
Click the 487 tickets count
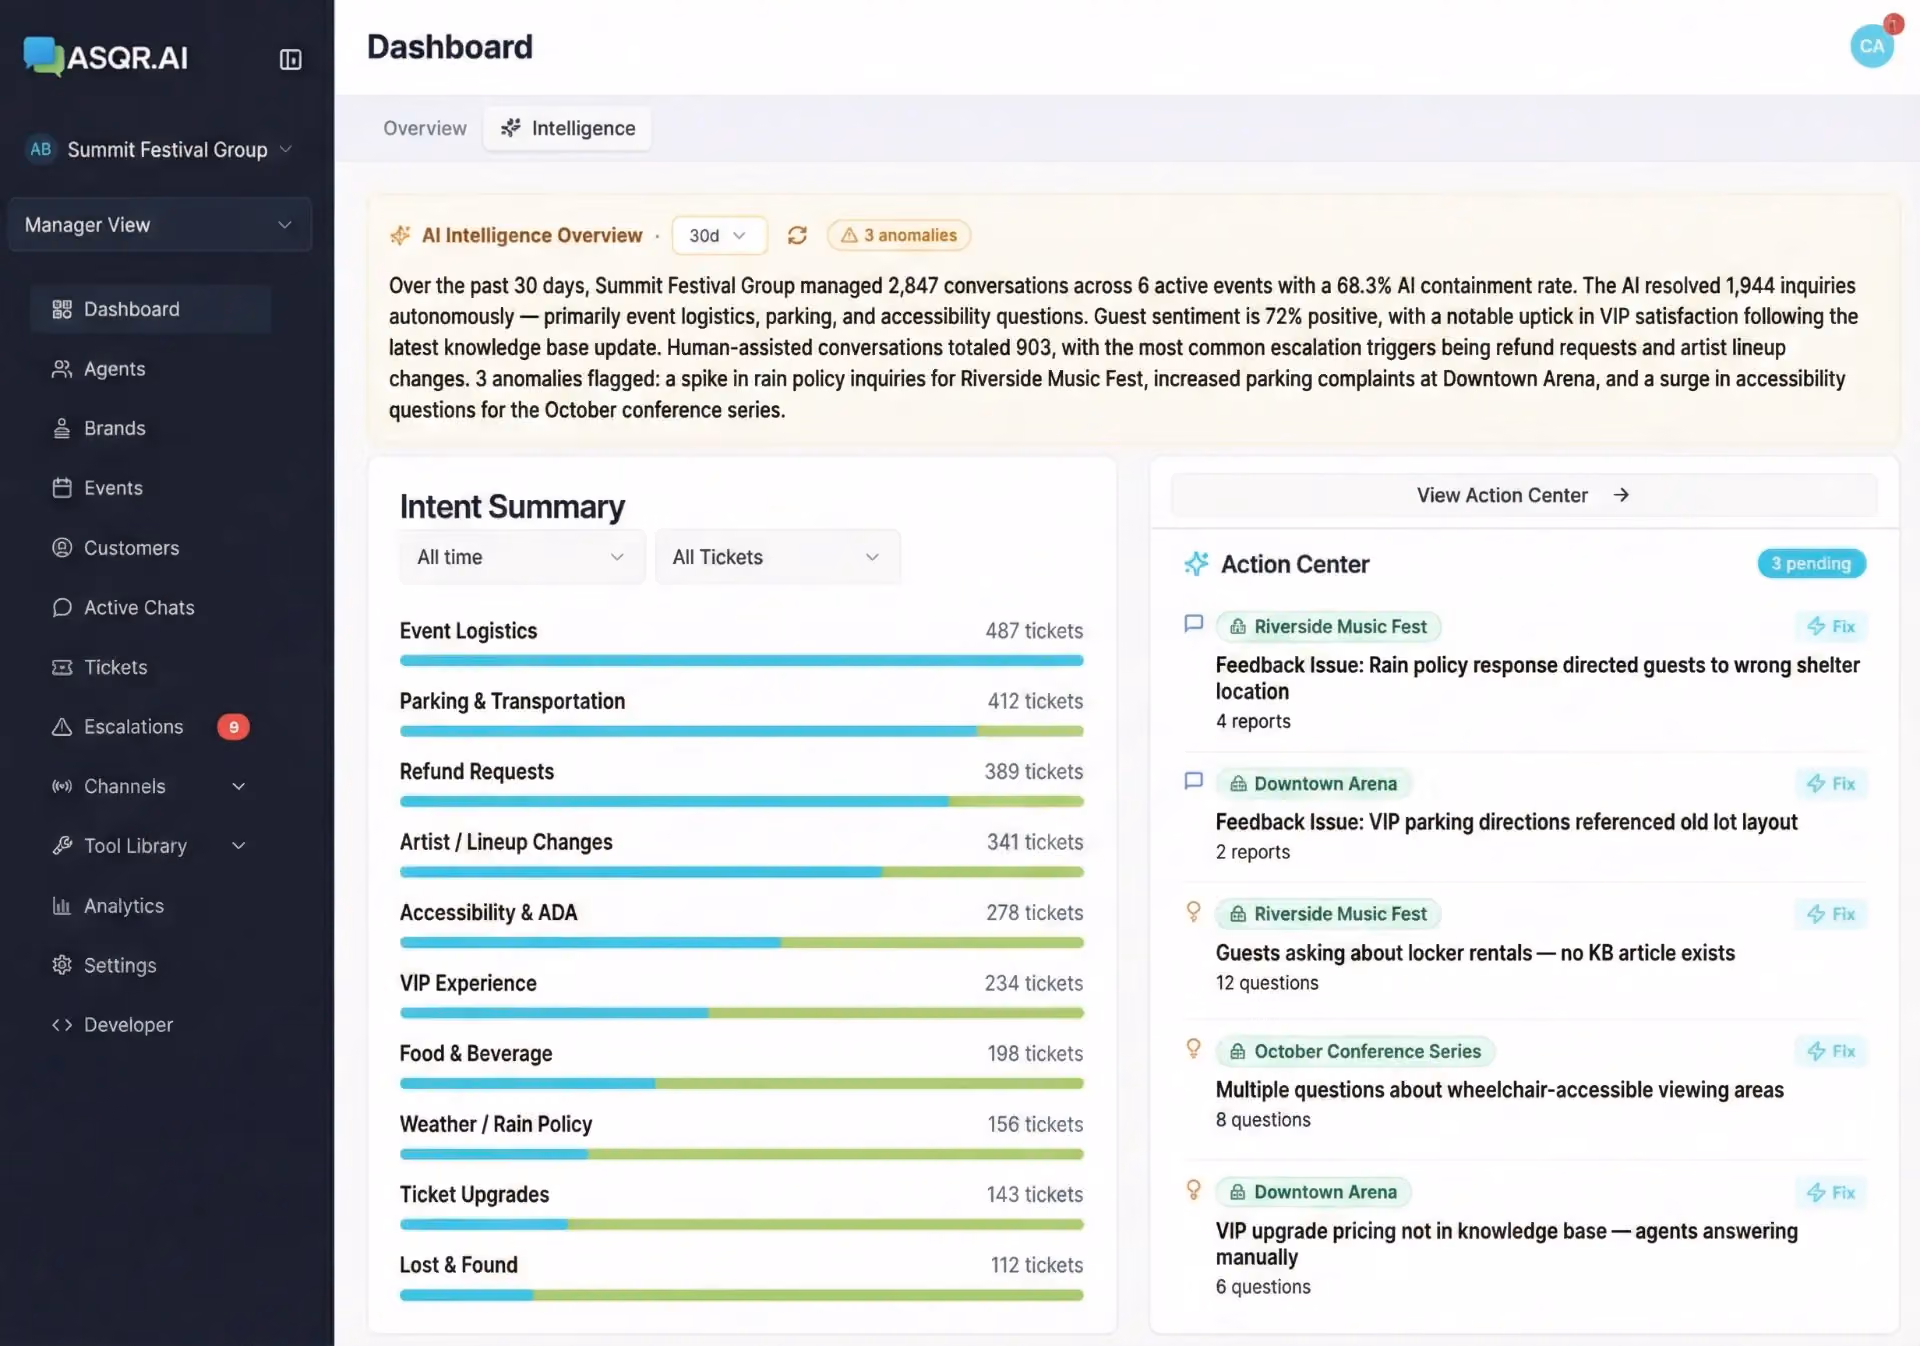click(1034, 631)
